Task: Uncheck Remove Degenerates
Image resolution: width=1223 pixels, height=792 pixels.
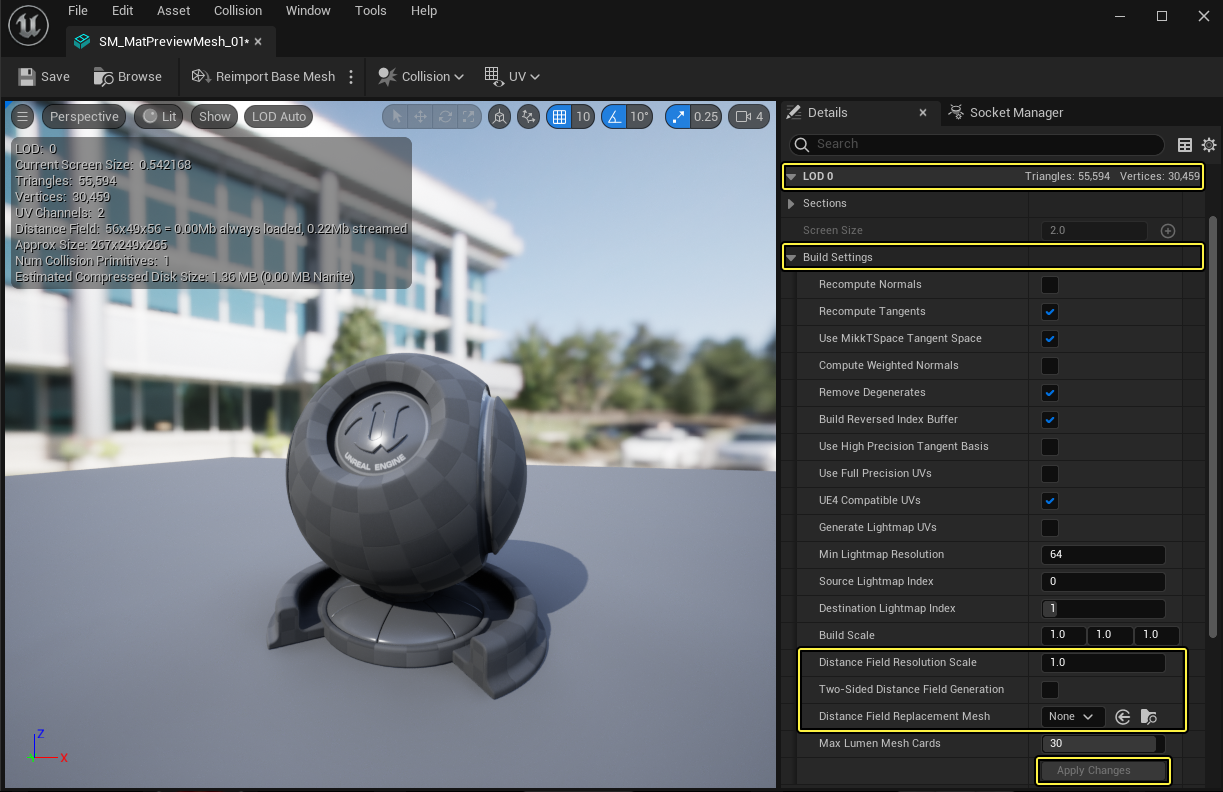Action: click(x=1050, y=393)
